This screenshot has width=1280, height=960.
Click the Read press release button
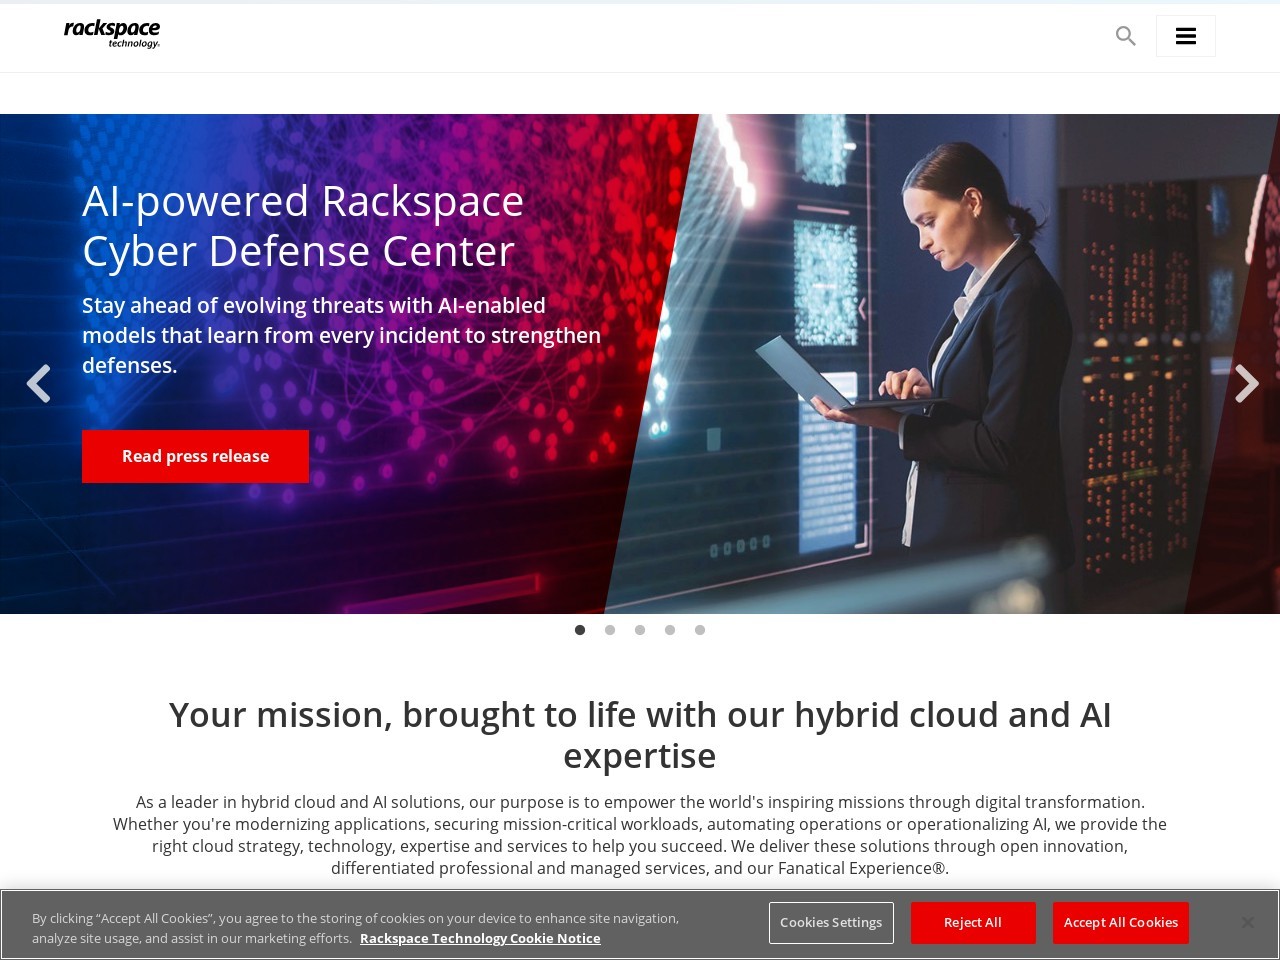coord(195,456)
